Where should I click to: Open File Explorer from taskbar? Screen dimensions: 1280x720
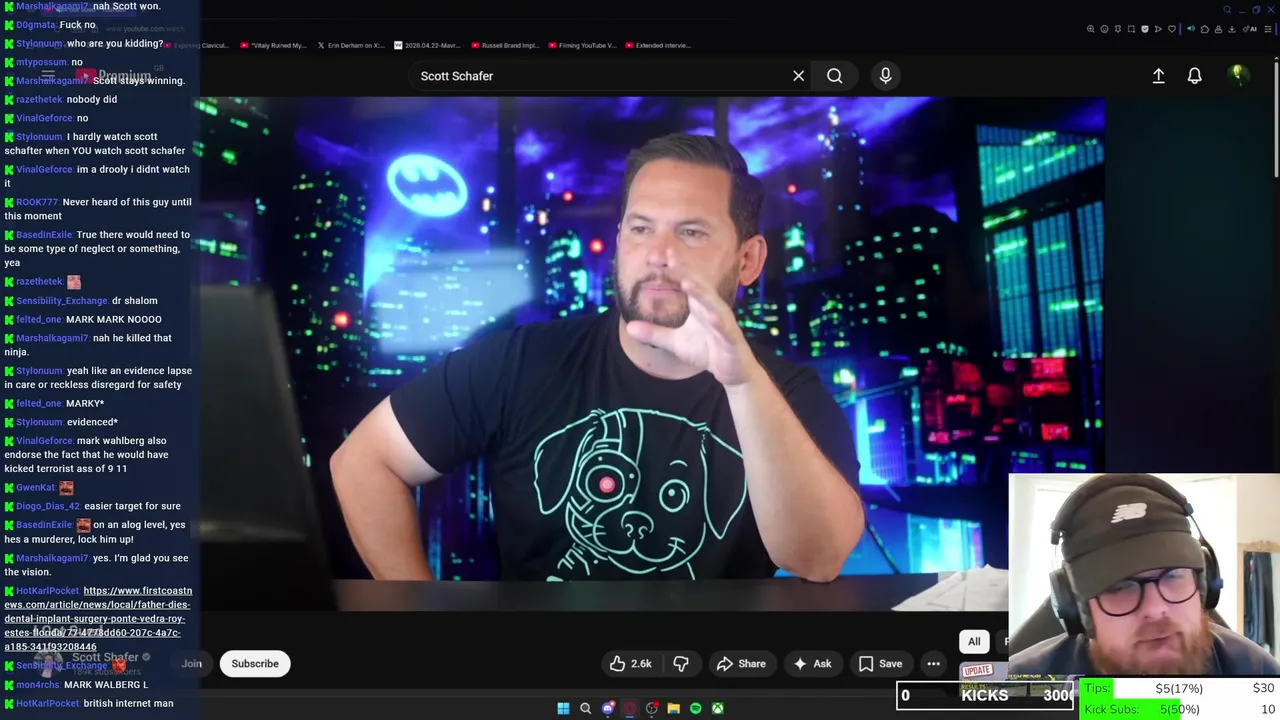(673, 709)
